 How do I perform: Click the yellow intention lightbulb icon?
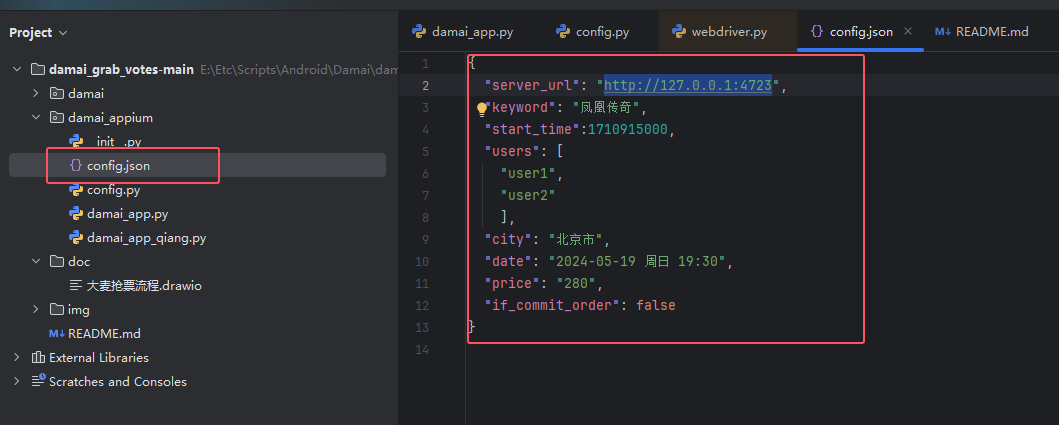pyautogui.click(x=482, y=108)
